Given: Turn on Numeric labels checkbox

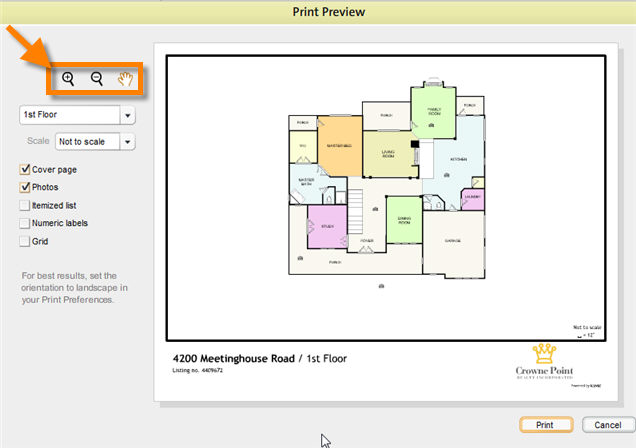Looking at the screenshot, I should [25, 224].
